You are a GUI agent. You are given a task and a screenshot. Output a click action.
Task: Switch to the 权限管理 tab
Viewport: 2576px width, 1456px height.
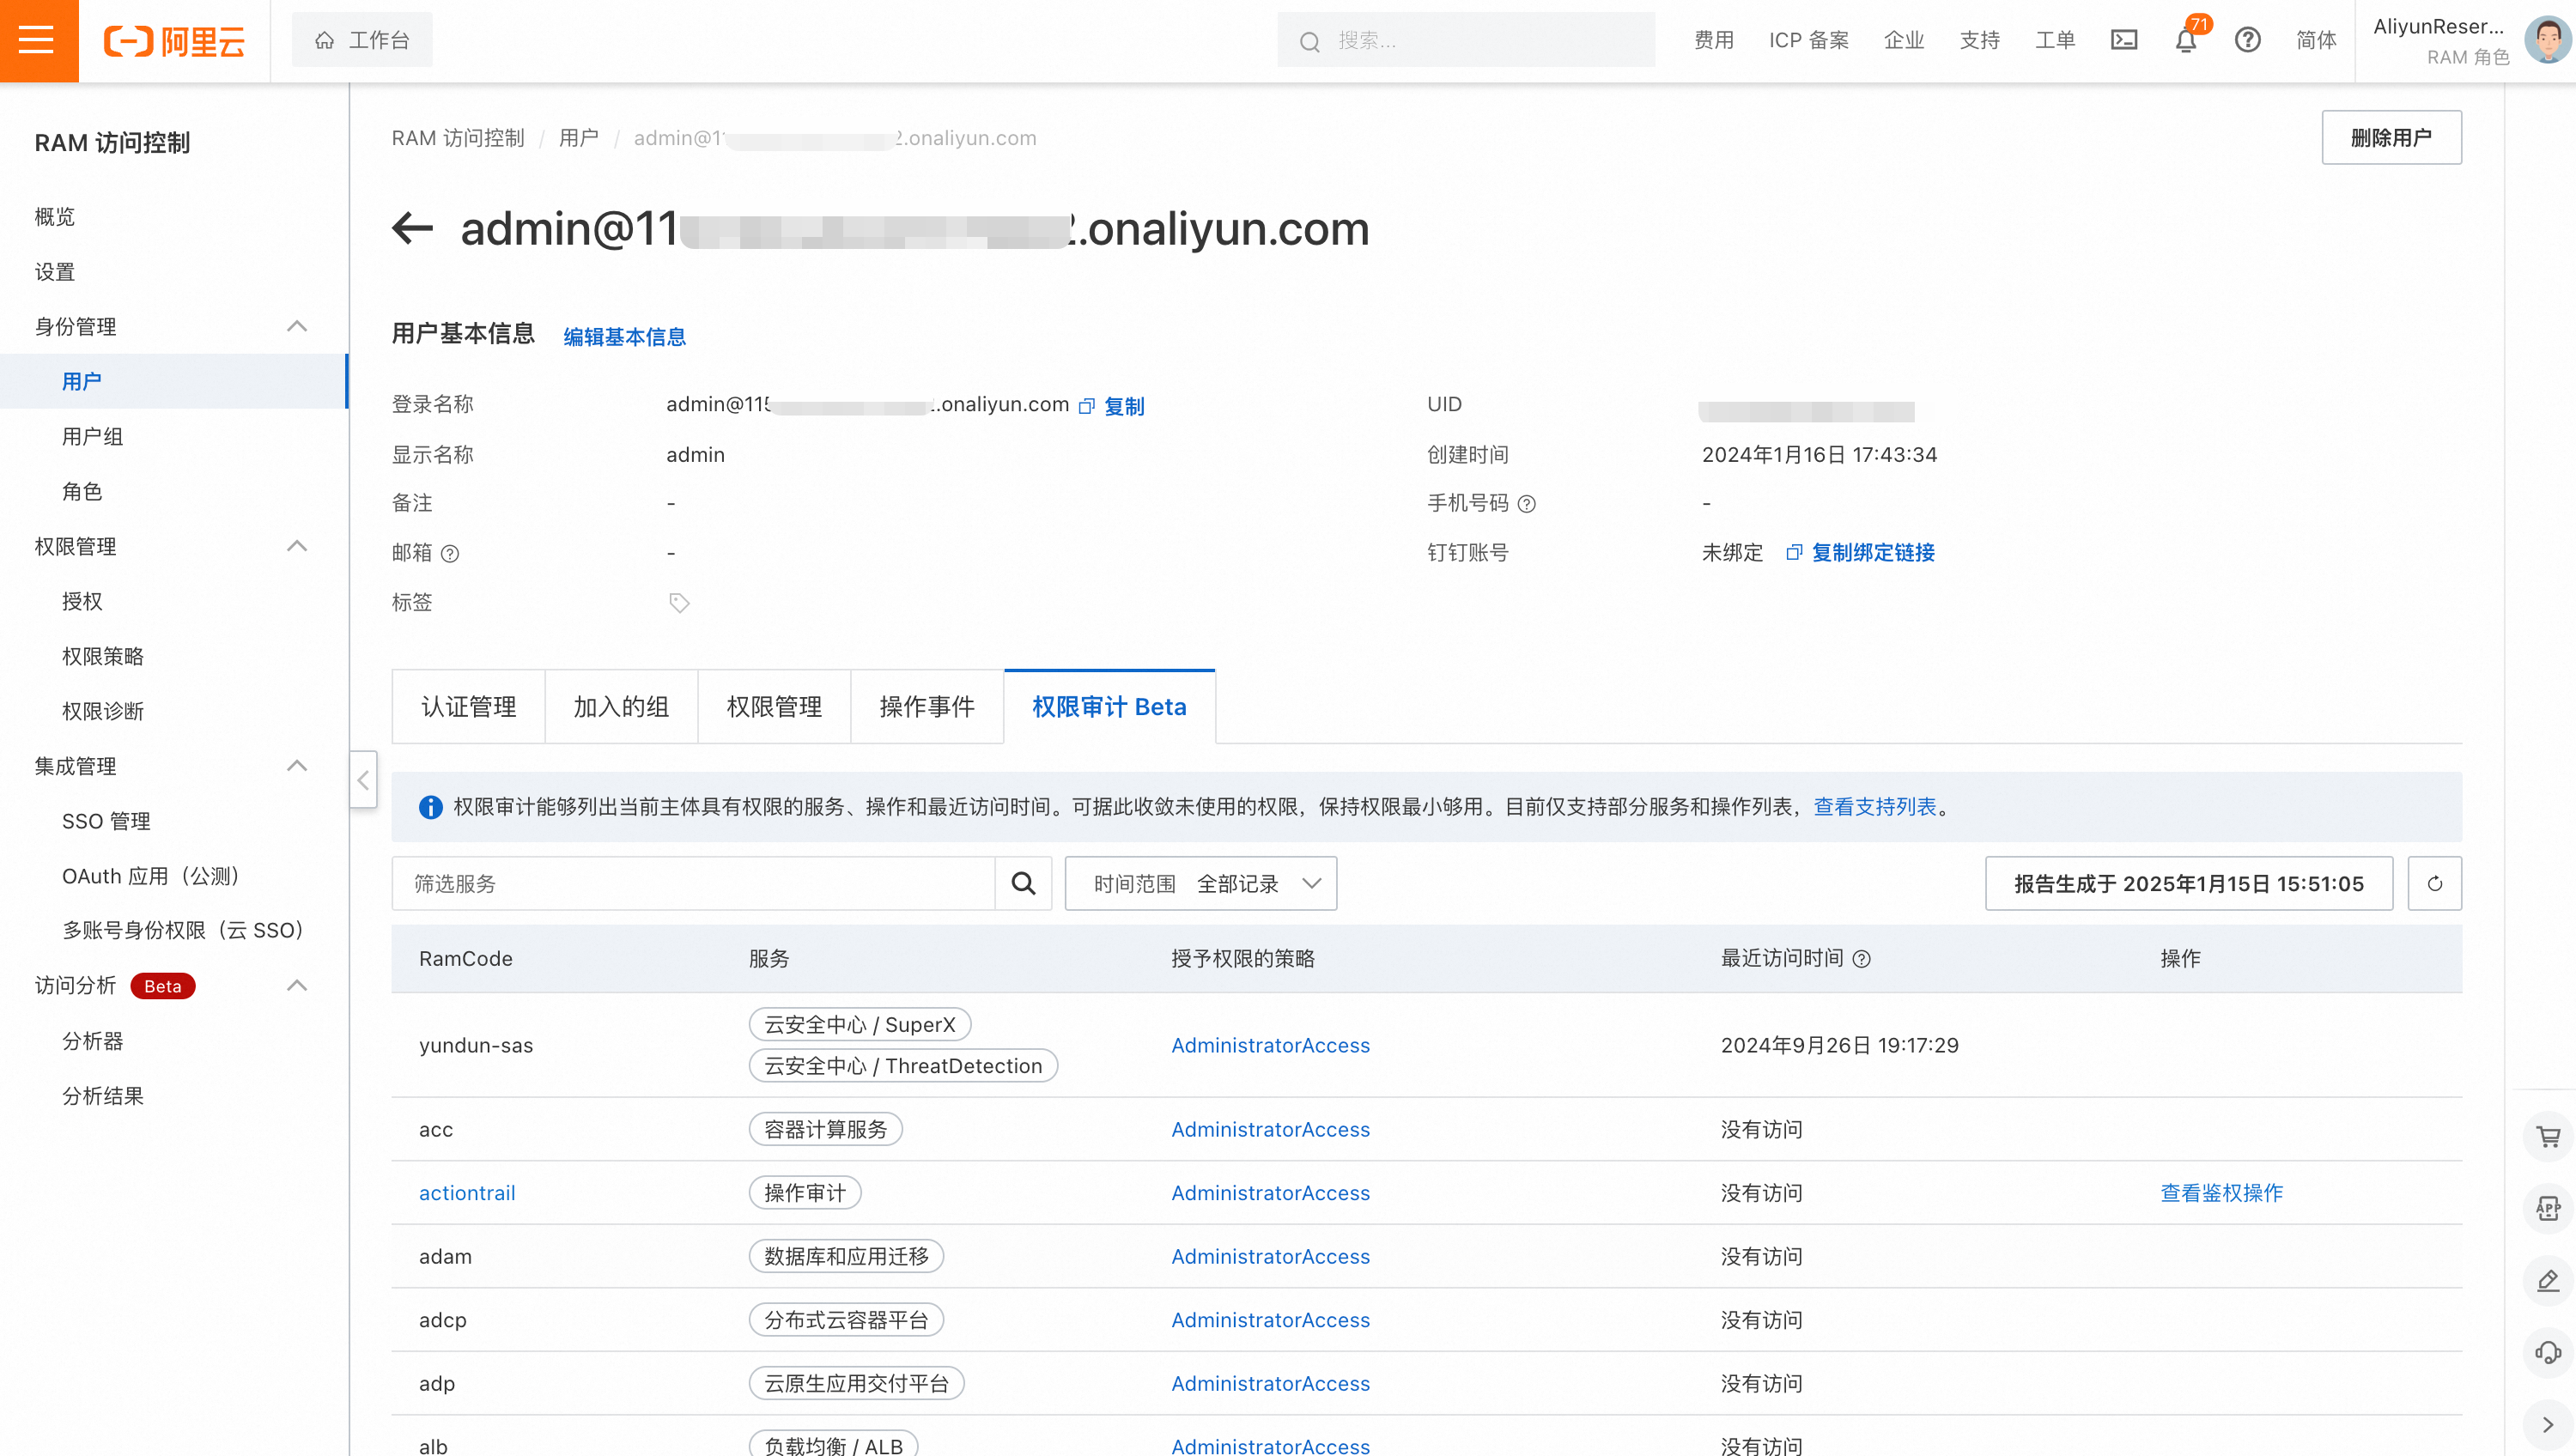(774, 707)
